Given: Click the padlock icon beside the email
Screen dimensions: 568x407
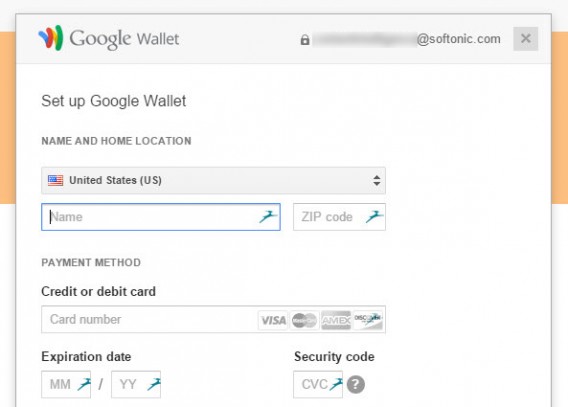Looking at the screenshot, I should click(x=305, y=39).
